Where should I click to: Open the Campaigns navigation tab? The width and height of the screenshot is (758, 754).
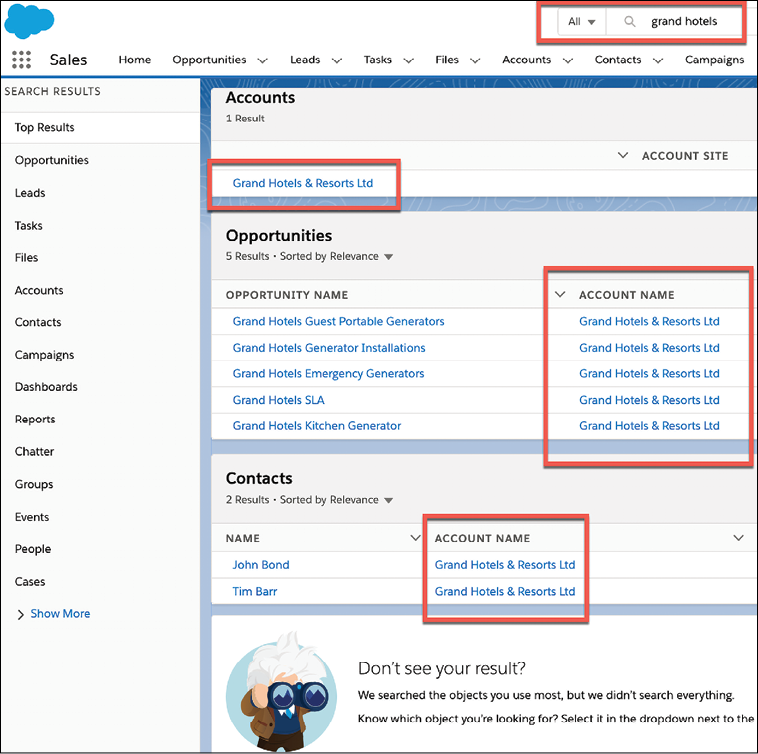pyautogui.click(x=714, y=59)
